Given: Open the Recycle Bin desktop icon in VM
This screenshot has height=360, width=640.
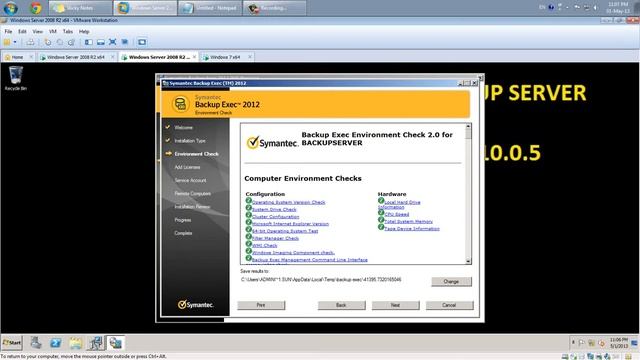Looking at the screenshot, I should (16, 78).
